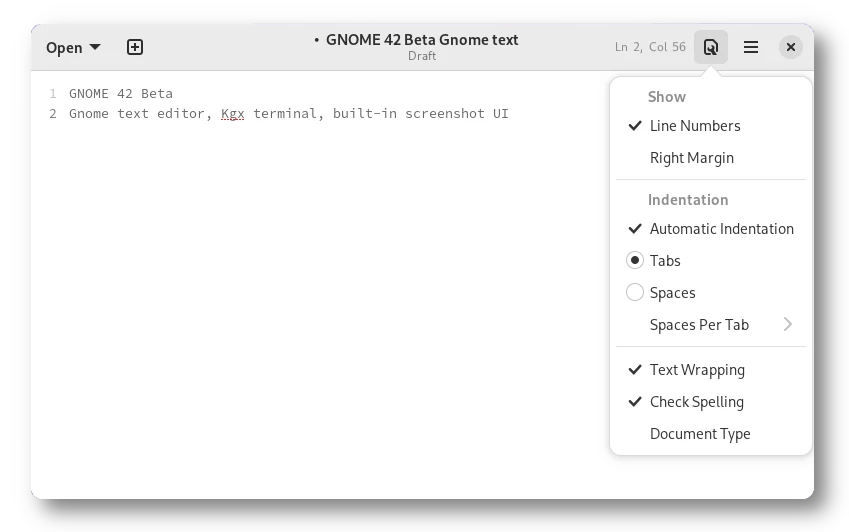Click the new tab plus icon
This screenshot has width=849, height=532.
(135, 47)
